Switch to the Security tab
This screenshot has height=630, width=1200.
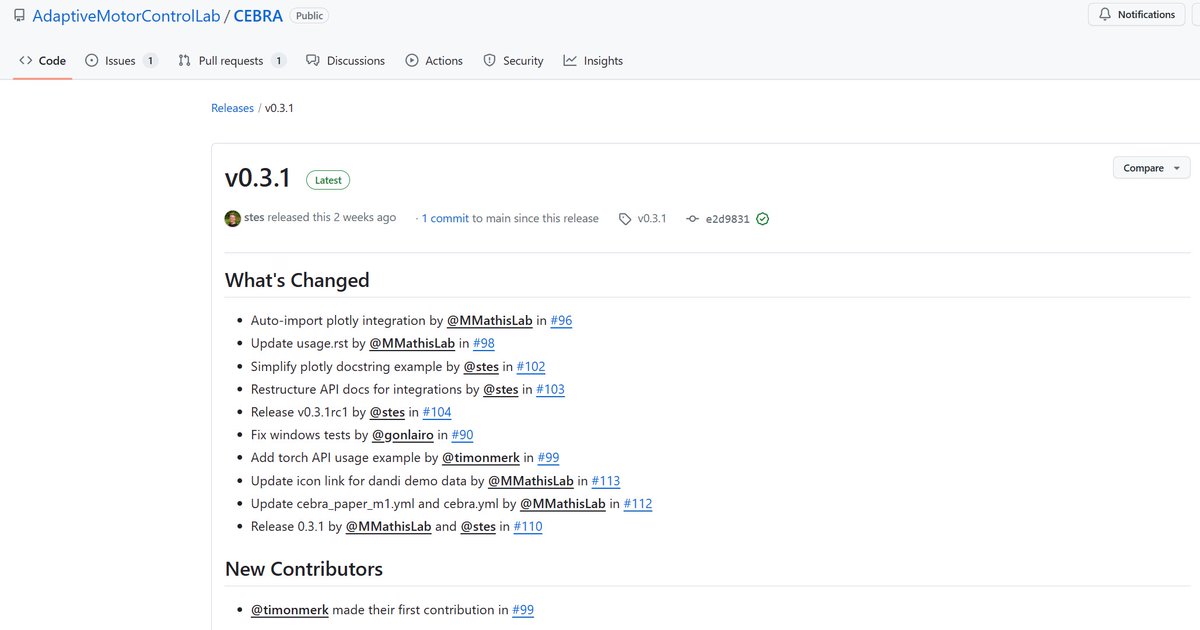[x=513, y=61]
